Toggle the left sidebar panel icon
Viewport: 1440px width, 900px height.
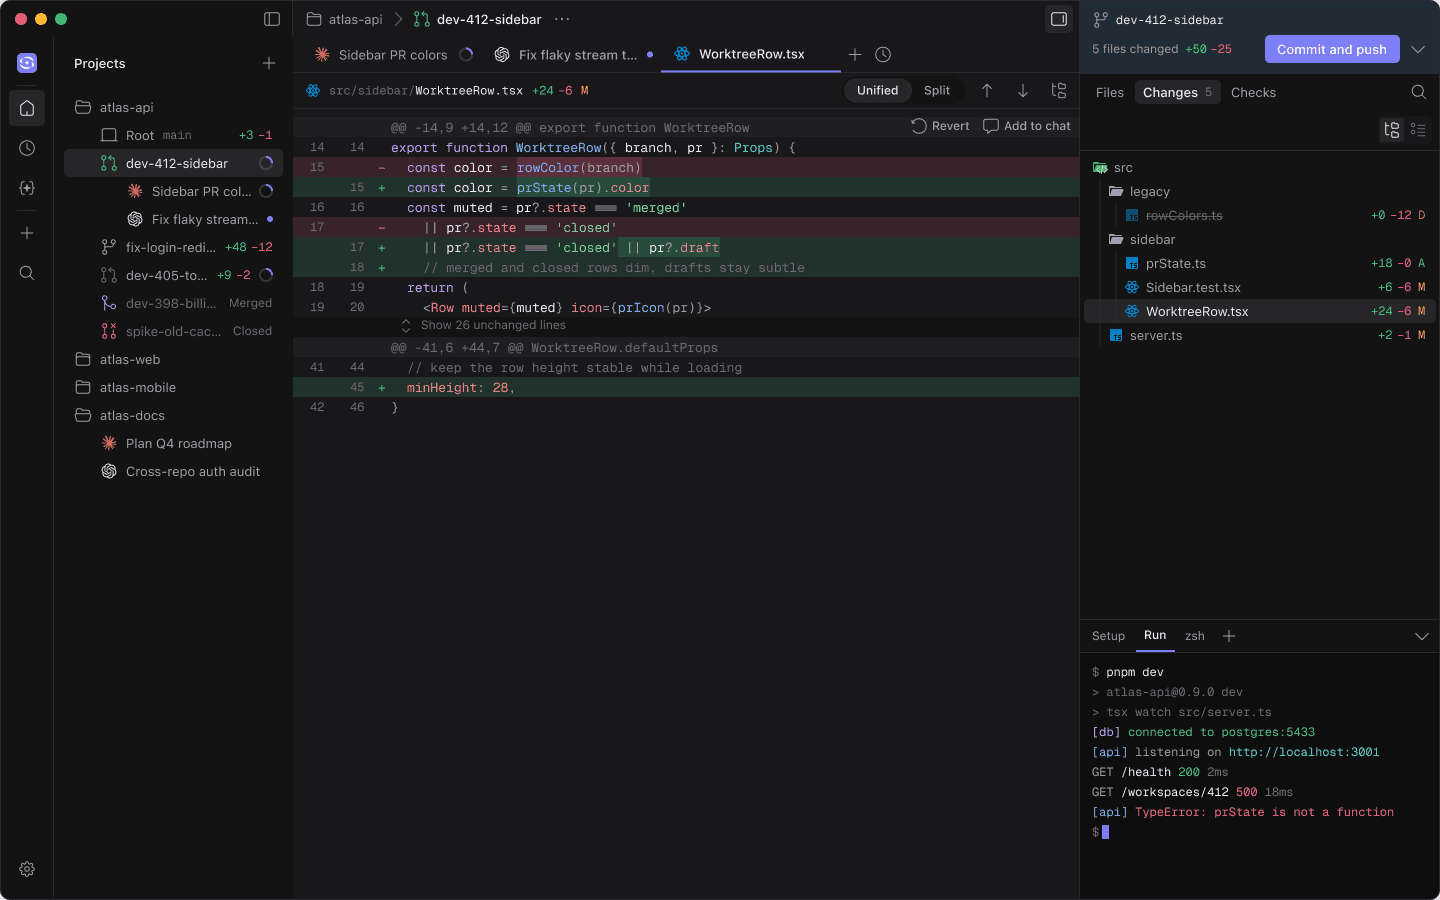[272, 19]
